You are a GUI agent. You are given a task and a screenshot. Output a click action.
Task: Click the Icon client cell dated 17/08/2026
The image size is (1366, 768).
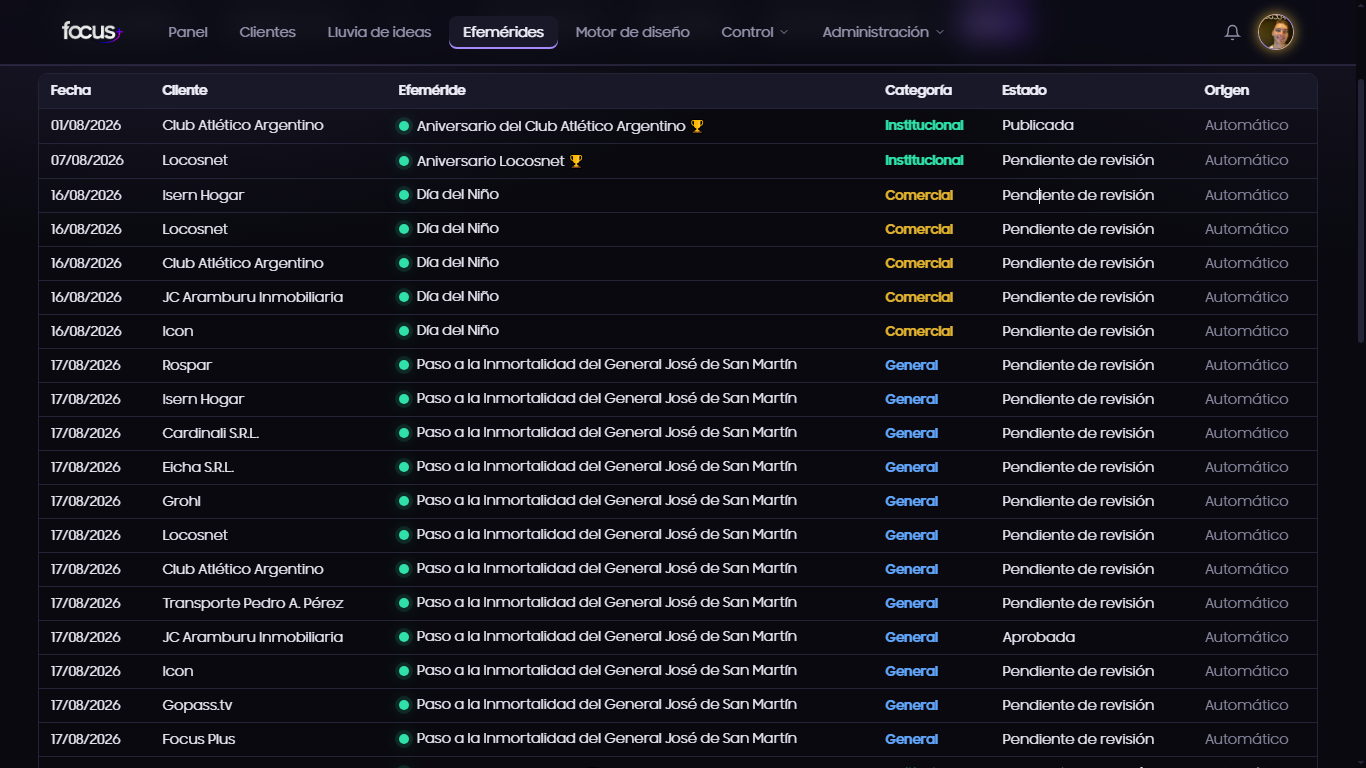click(178, 671)
